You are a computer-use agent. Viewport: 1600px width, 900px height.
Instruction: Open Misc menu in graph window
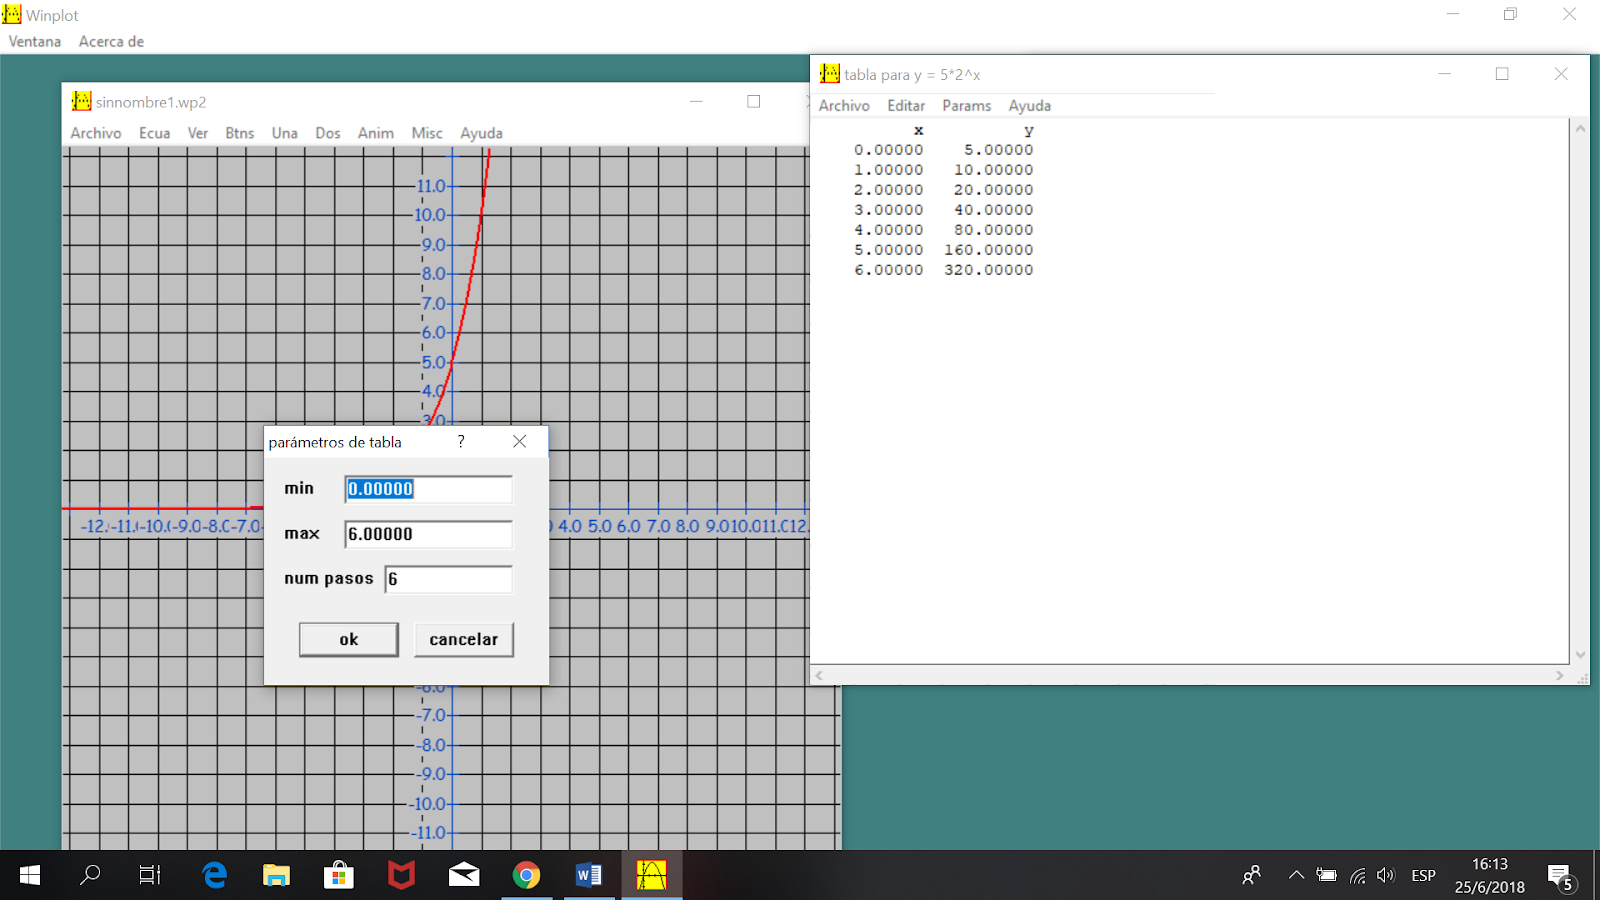coord(427,133)
